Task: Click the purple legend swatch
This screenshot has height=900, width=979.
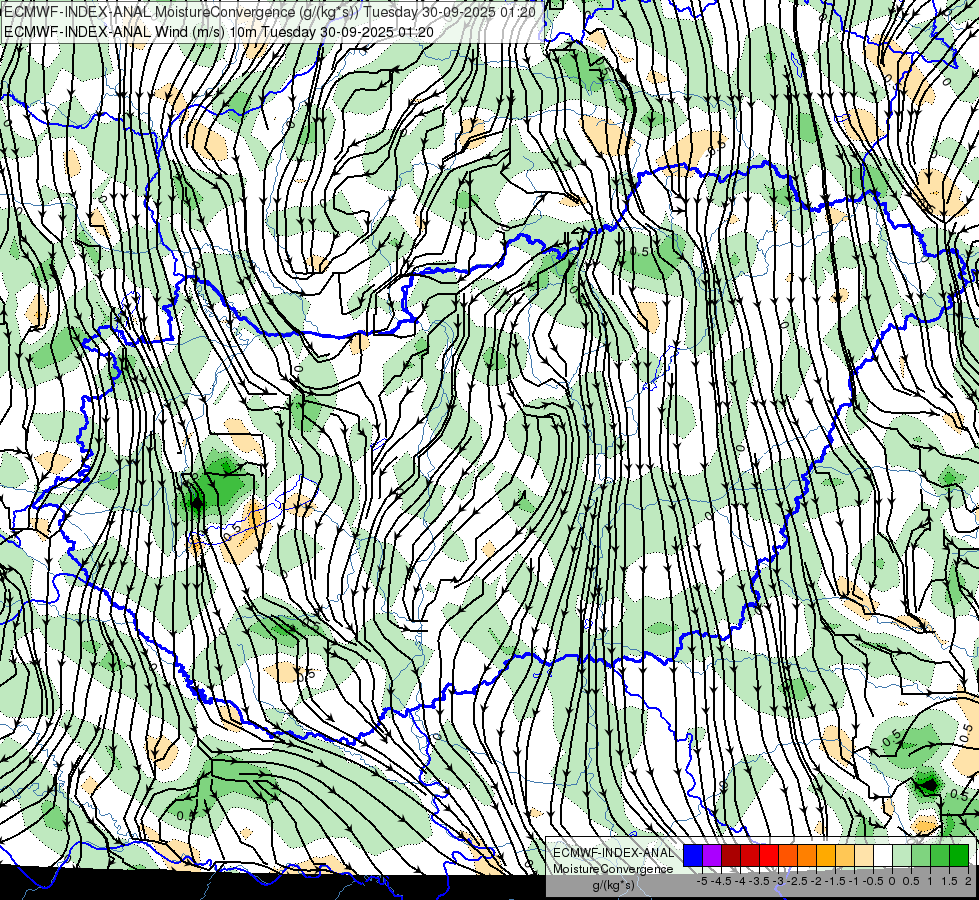Action: [712, 855]
